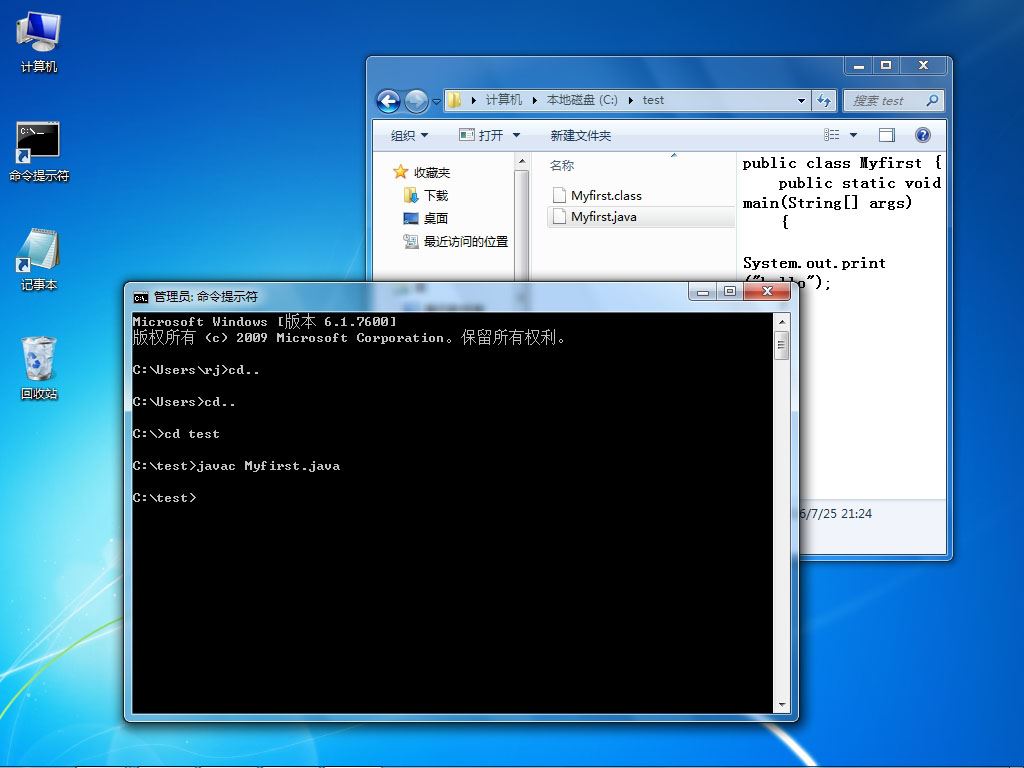Click the command prompt scroll up arrow
Image resolution: width=1024 pixels, height=768 pixels.
point(782,322)
